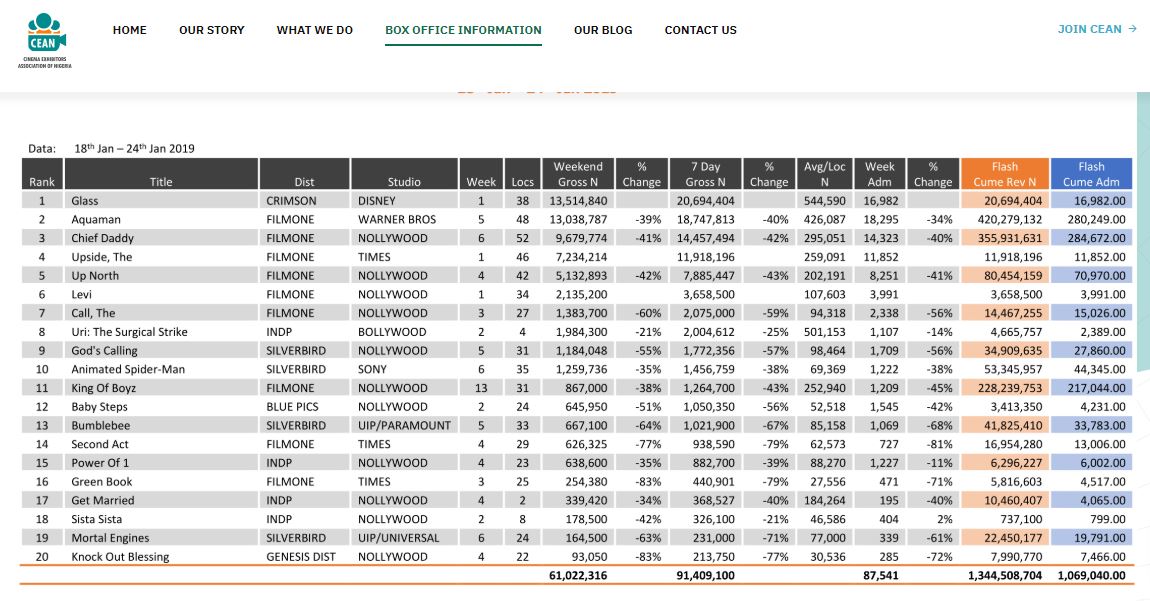Click GENESIS DIST distributor cell

tap(301, 557)
